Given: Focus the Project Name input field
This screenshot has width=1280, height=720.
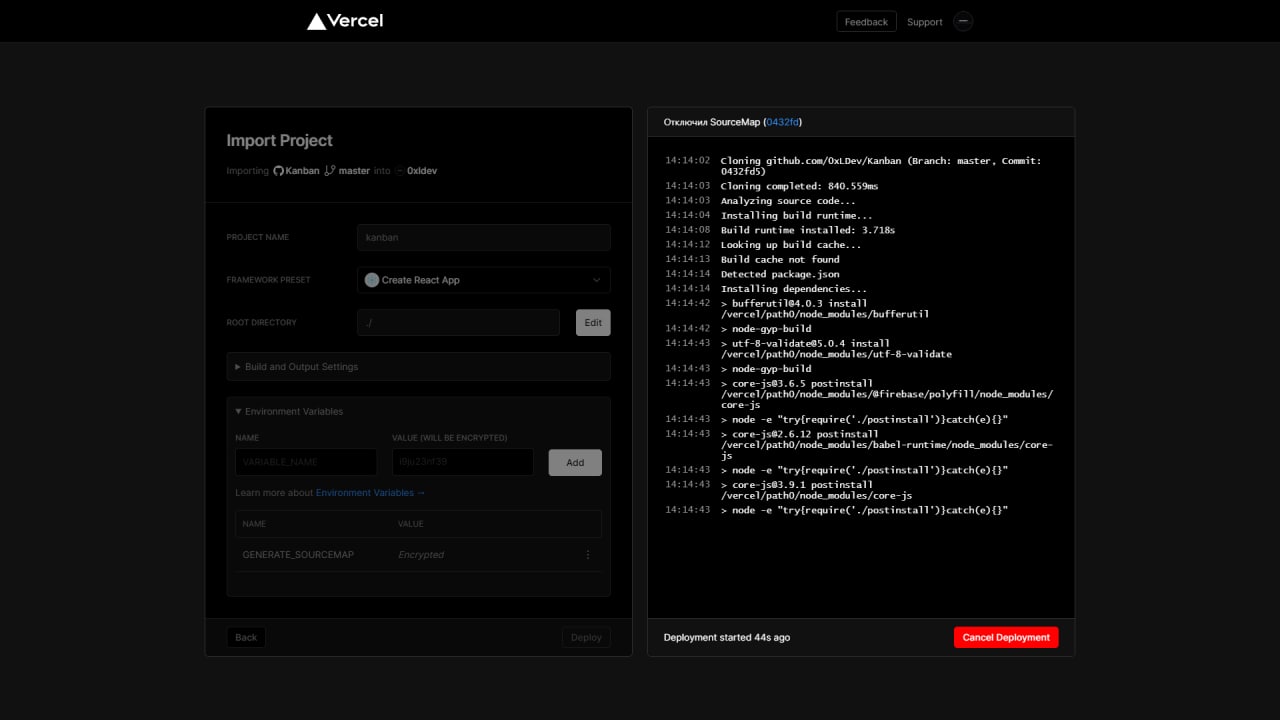Looking at the screenshot, I should coord(484,237).
